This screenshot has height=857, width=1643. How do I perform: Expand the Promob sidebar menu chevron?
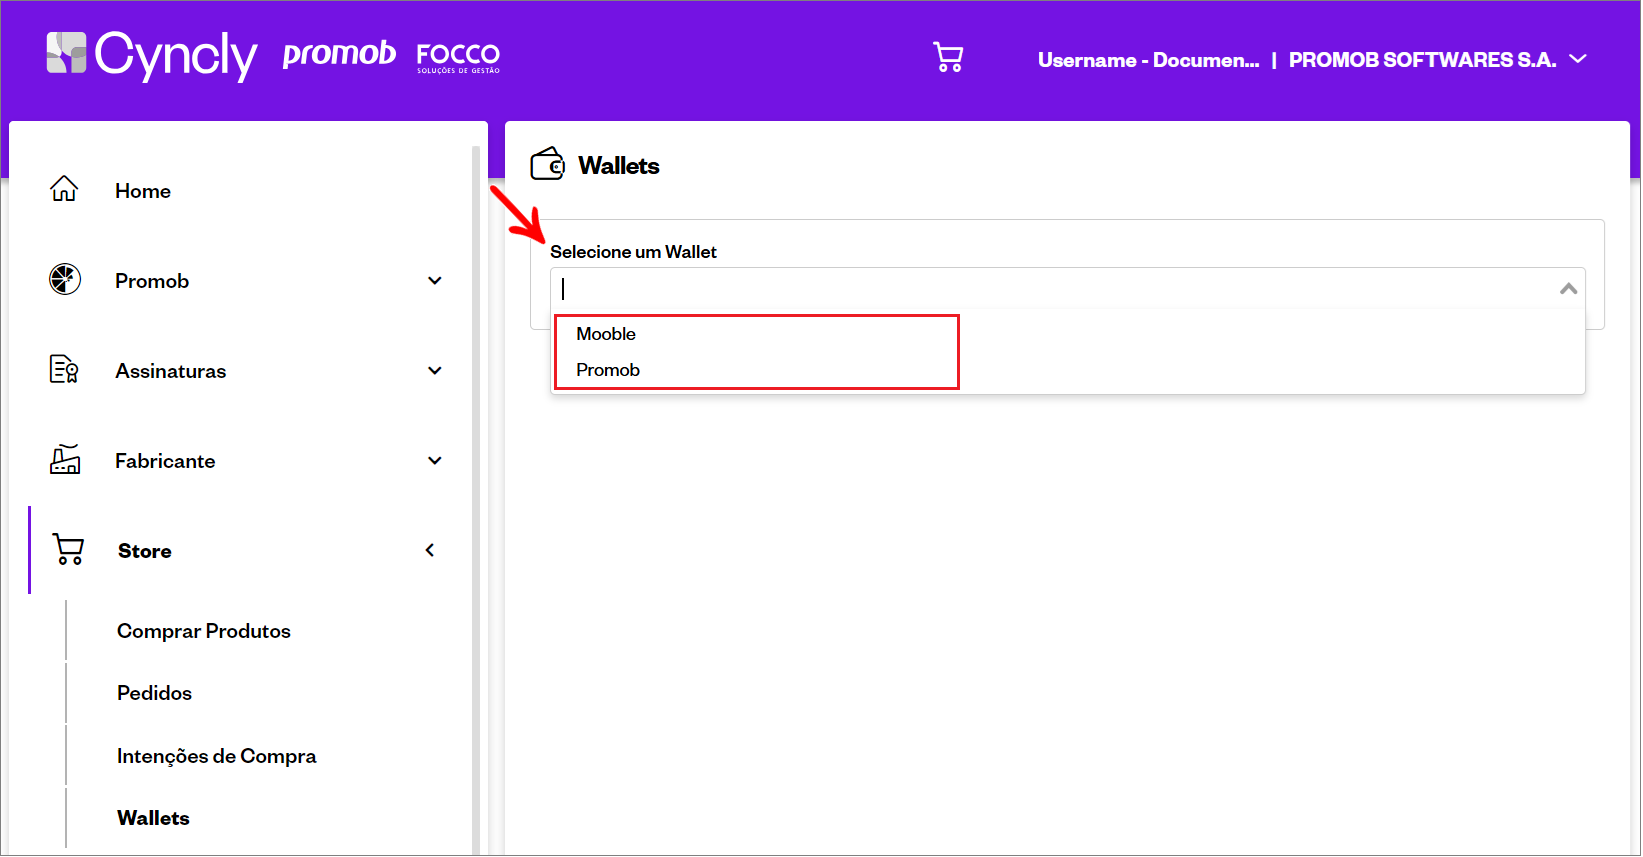click(435, 281)
